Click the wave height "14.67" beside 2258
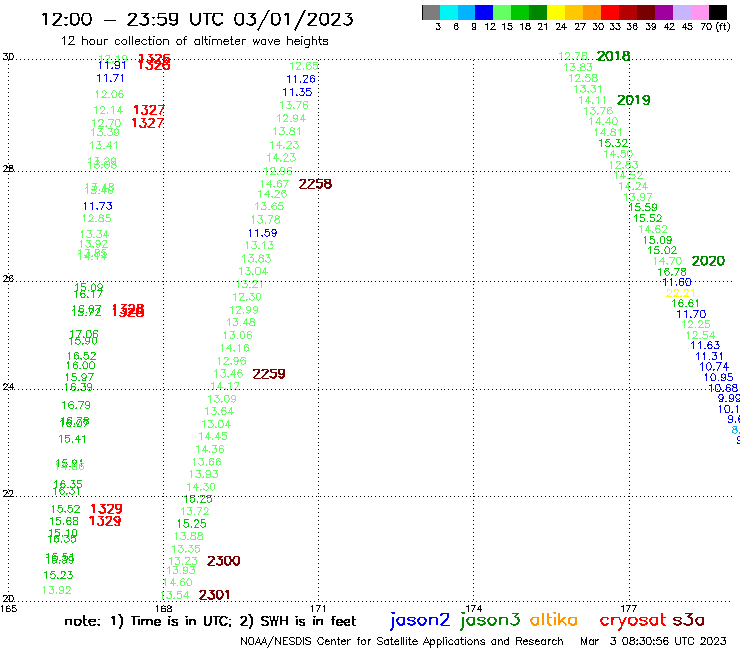The width and height of the screenshot is (740, 650). point(274,184)
